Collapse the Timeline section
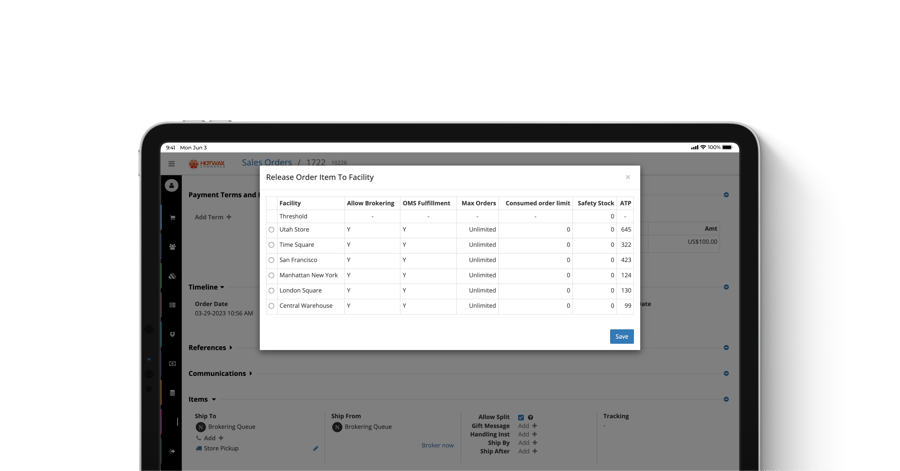The height and width of the screenshot is (471, 900). click(207, 287)
